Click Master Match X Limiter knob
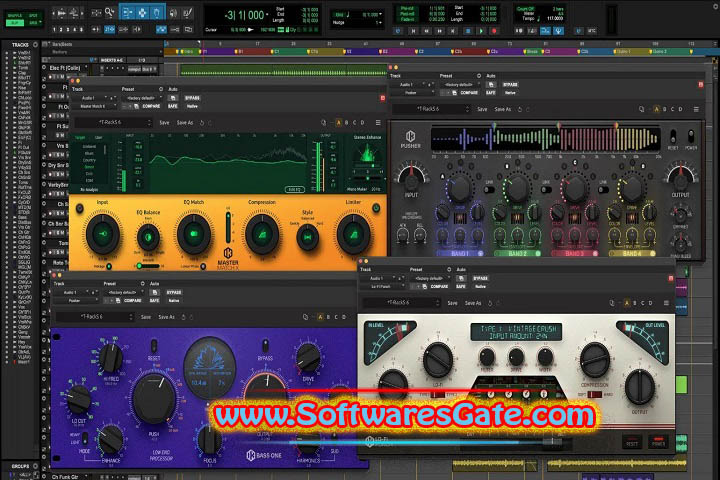The height and width of the screenshot is (480, 720). click(354, 235)
